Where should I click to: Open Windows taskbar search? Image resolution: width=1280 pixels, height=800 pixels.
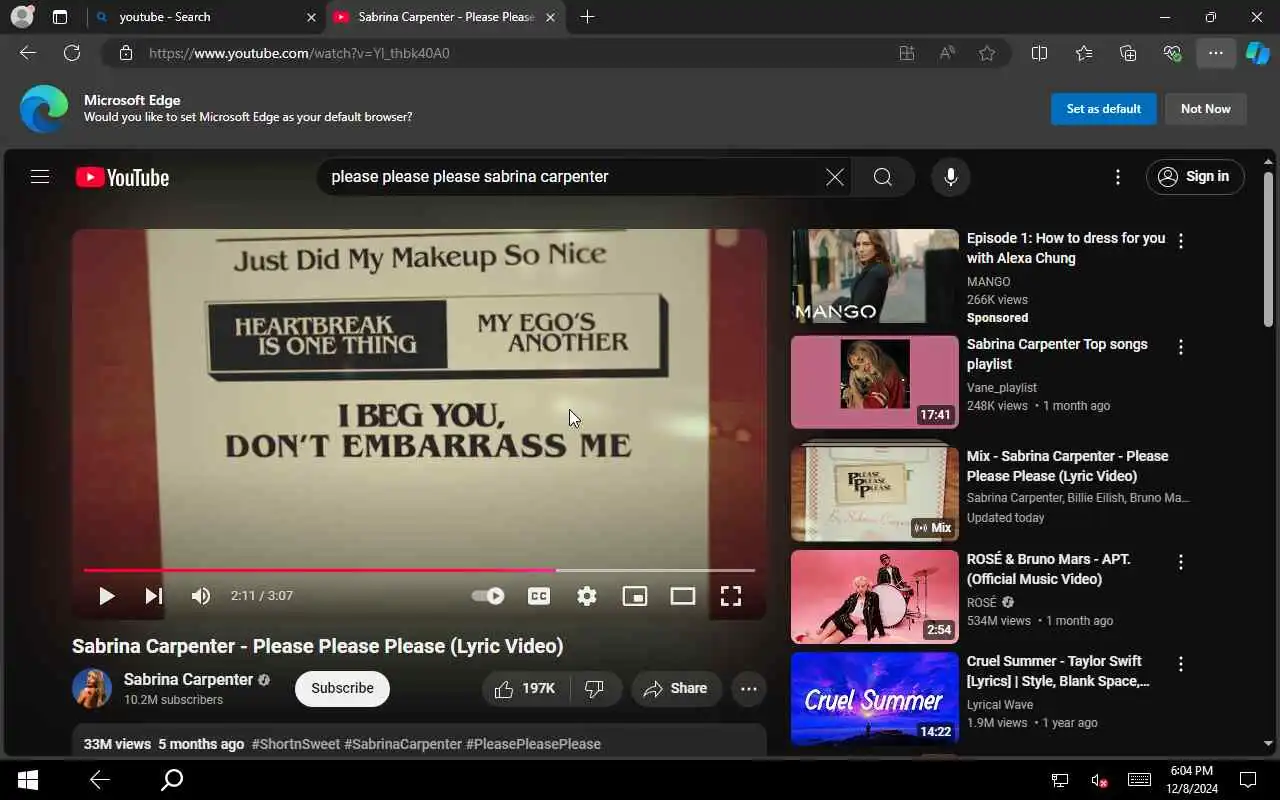[x=172, y=780]
